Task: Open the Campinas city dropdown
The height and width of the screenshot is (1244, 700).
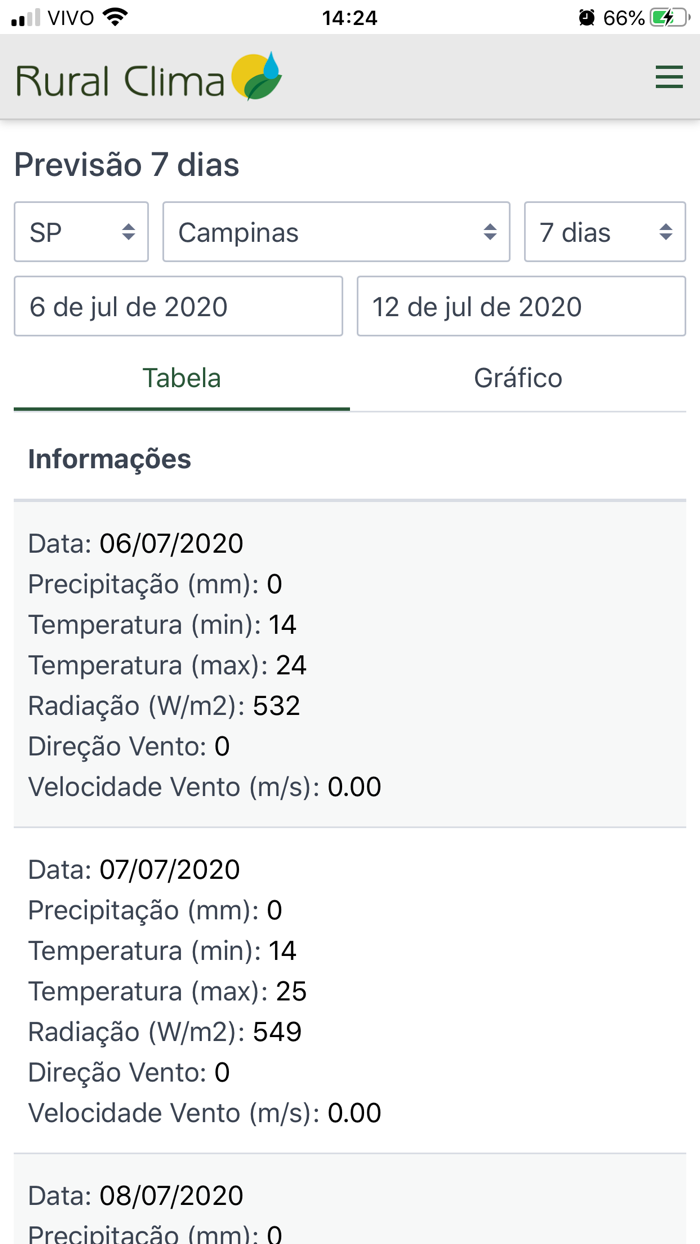Action: pyautogui.click(x=336, y=231)
